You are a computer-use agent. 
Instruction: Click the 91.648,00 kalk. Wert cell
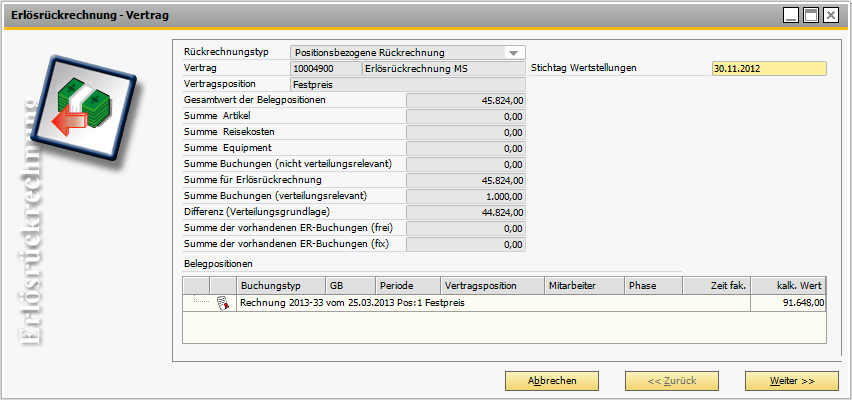[x=788, y=303]
